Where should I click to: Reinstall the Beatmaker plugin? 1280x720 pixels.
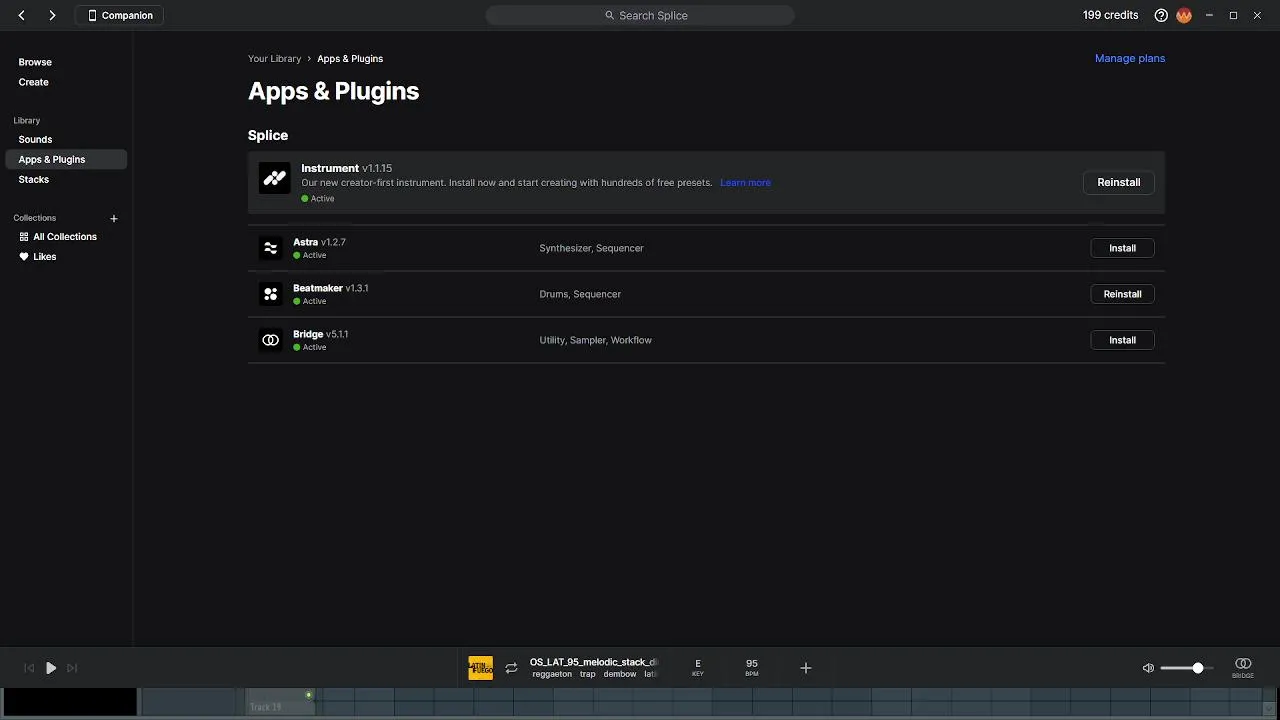(1122, 294)
